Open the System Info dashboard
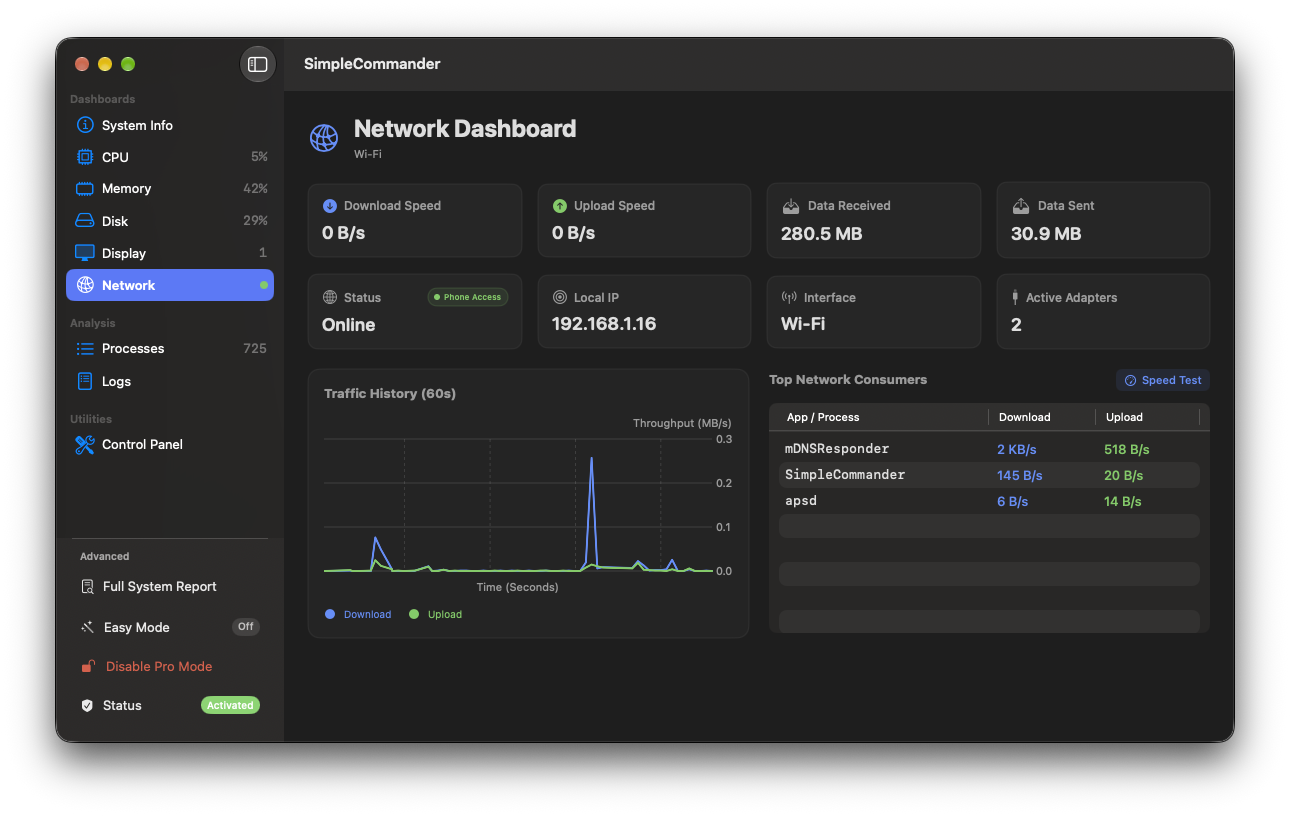The image size is (1290, 816). (170, 125)
